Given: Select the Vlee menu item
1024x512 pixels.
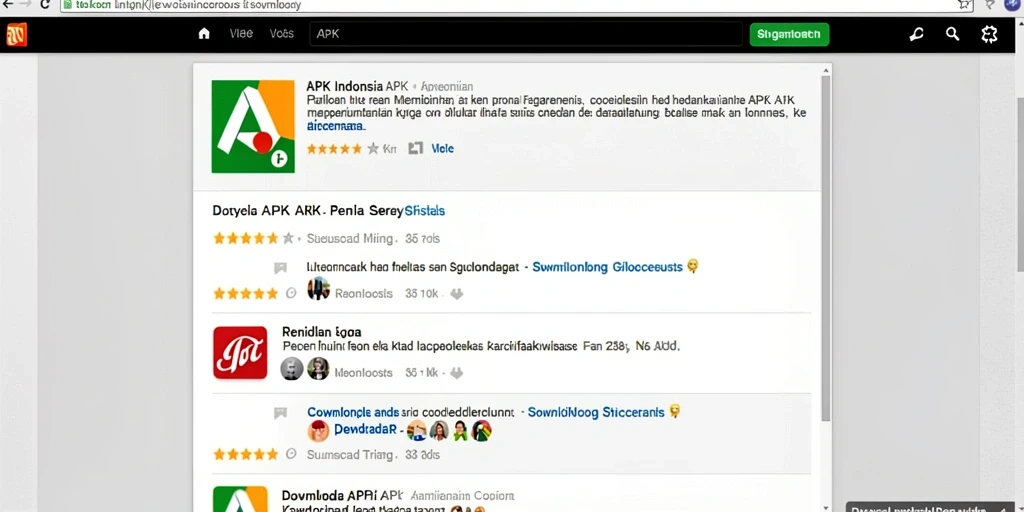Looking at the screenshot, I should tap(241, 33).
